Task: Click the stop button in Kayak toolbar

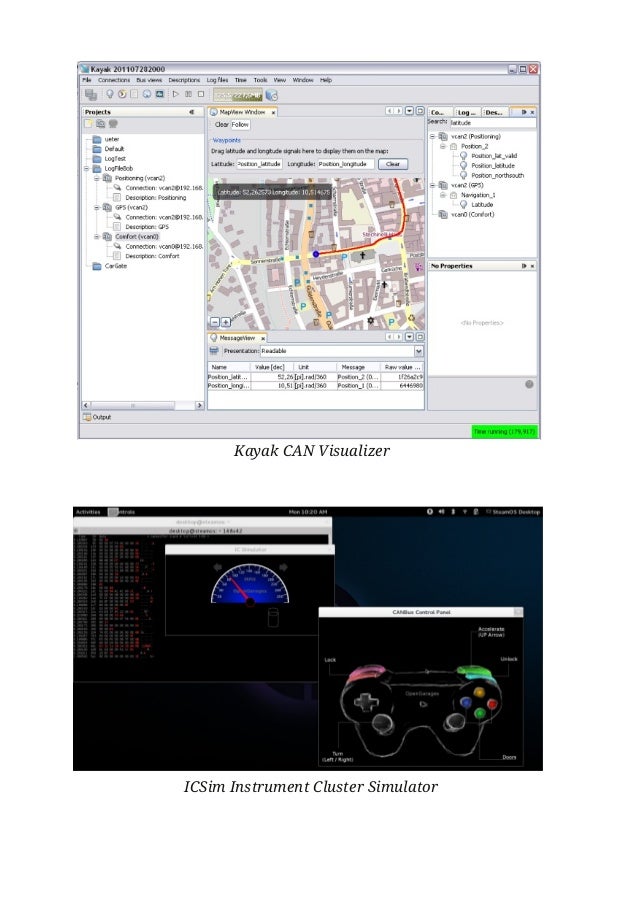Action: click(201, 94)
